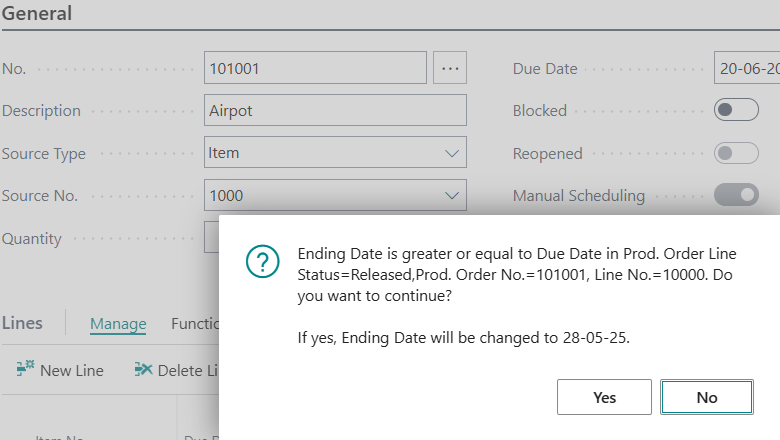Click into the Due Date field
Image resolution: width=780 pixels, height=440 pixels.
[x=747, y=68]
